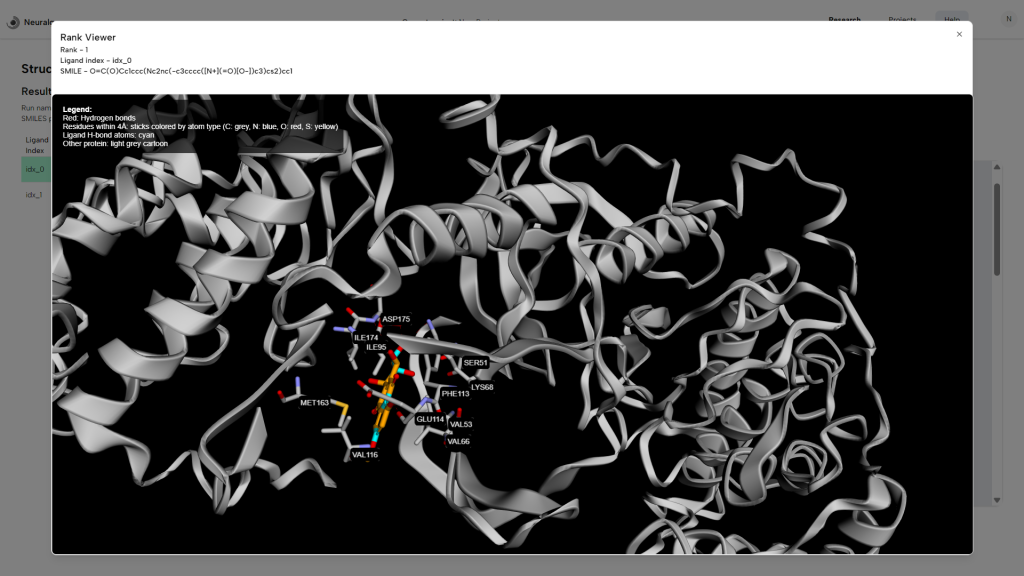Open the Research tab
The height and width of the screenshot is (576, 1024).
coord(844,20)
